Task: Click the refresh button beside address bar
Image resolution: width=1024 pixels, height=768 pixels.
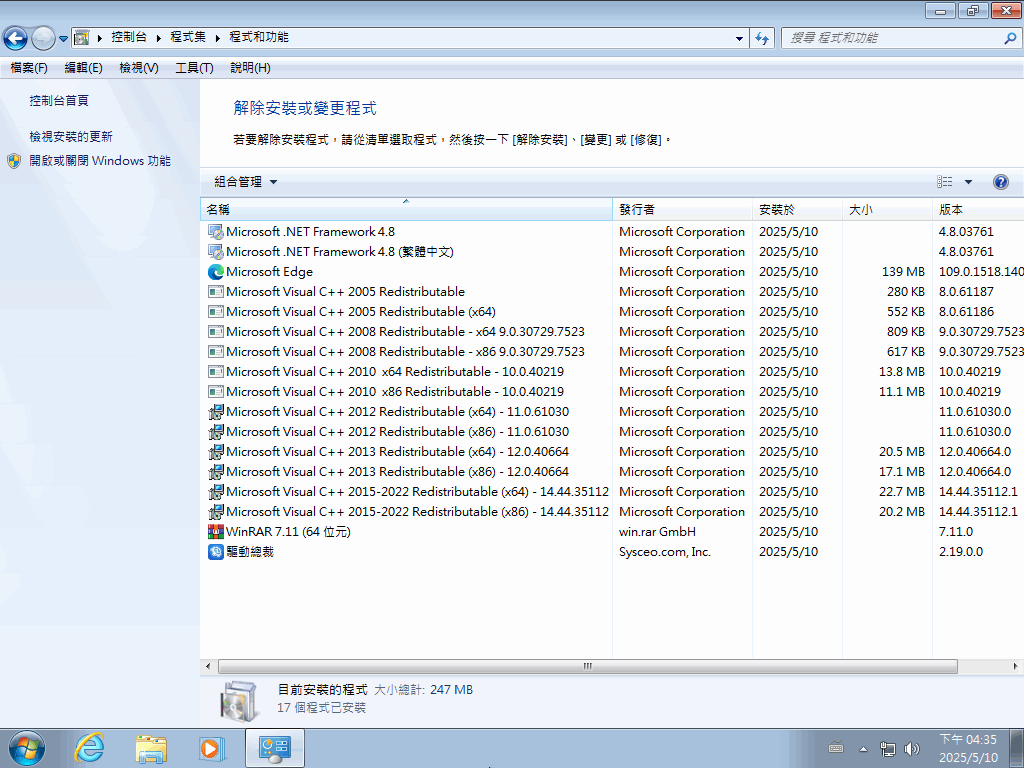Action: [761, 38]
